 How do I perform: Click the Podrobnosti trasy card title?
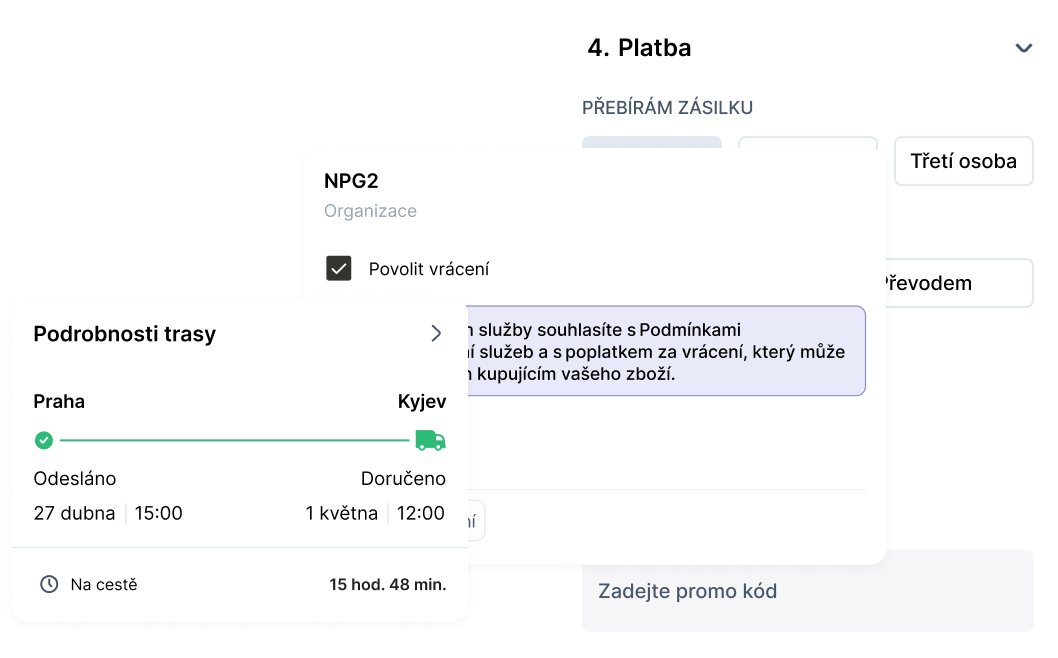tap(125, 334)
